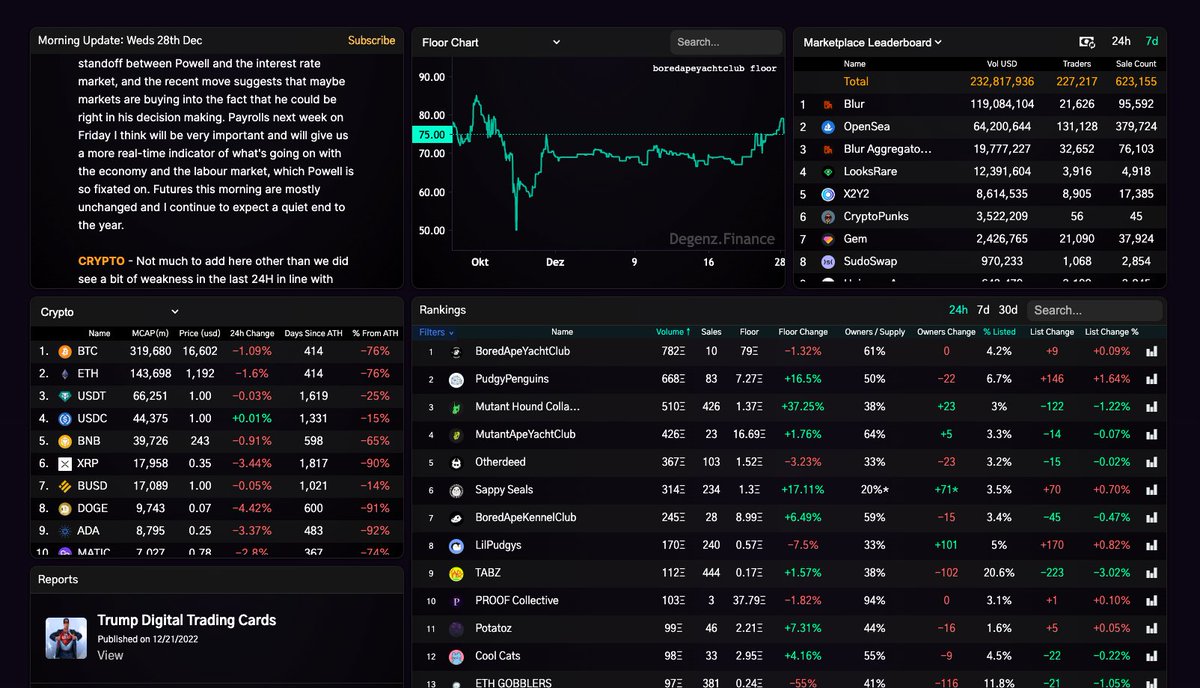Sort rankings by % Listed column
The width and height of the screenshot is (1200, 688).
[999, 332]
